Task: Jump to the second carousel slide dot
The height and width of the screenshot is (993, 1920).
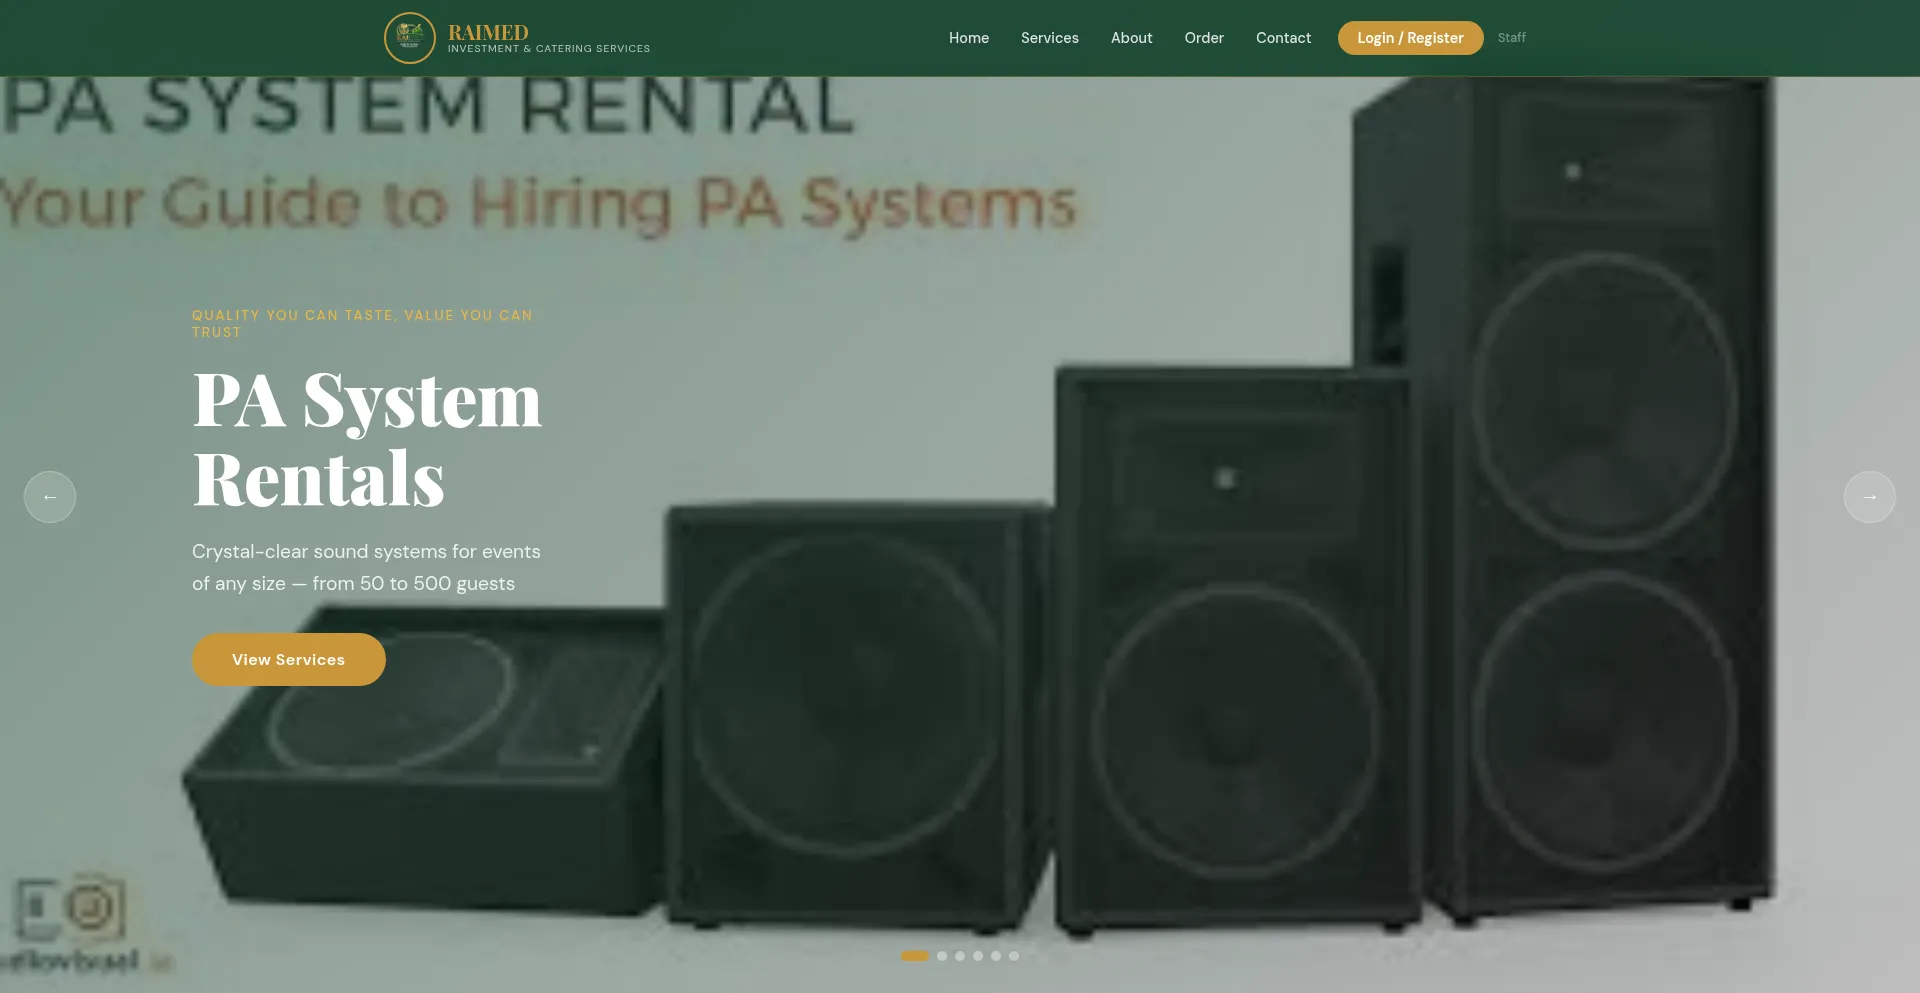Action: click(x=942, y=956)
